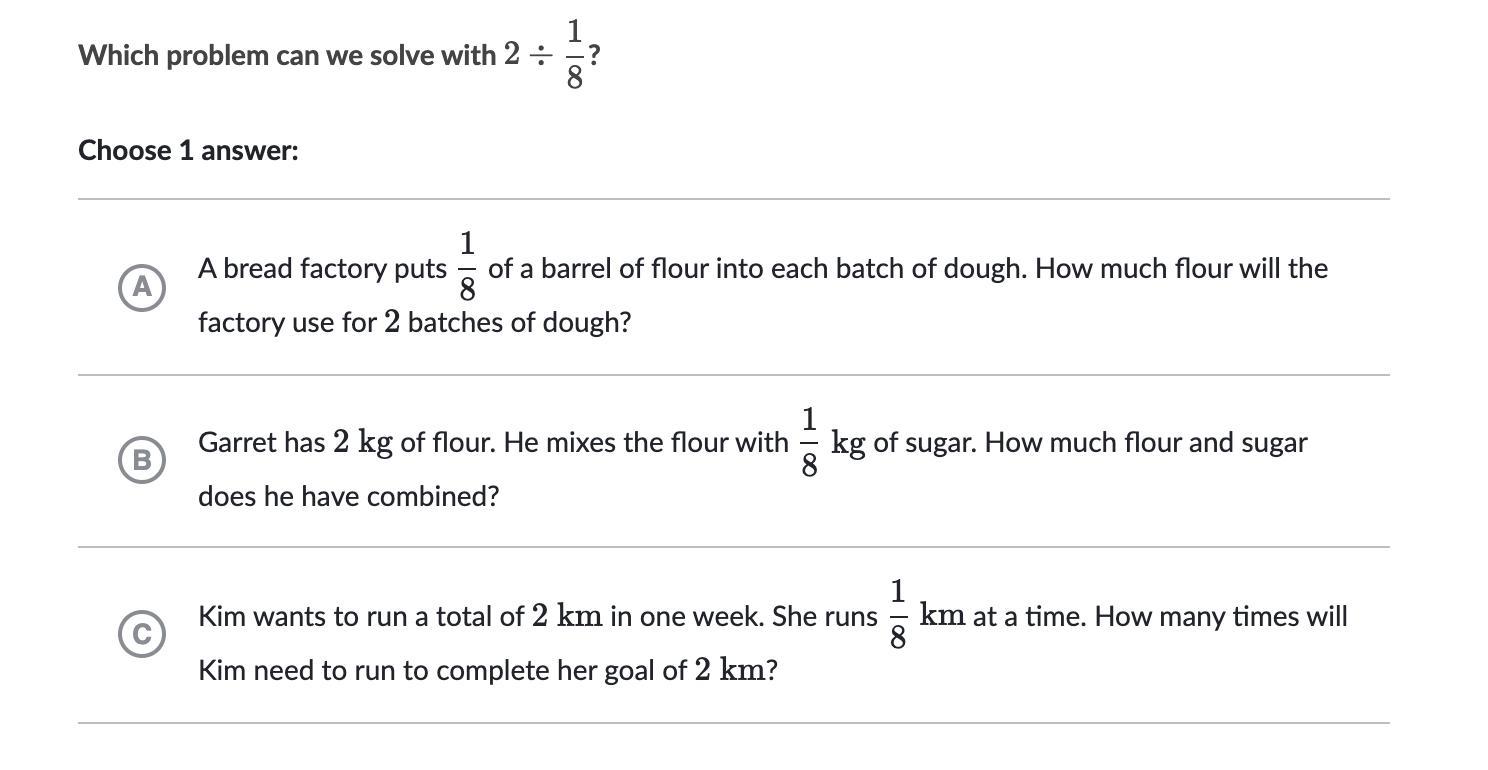Click the 1/8 fraction in the question
The width and height of the screenshot is (1488, 770).
(574, 55)
